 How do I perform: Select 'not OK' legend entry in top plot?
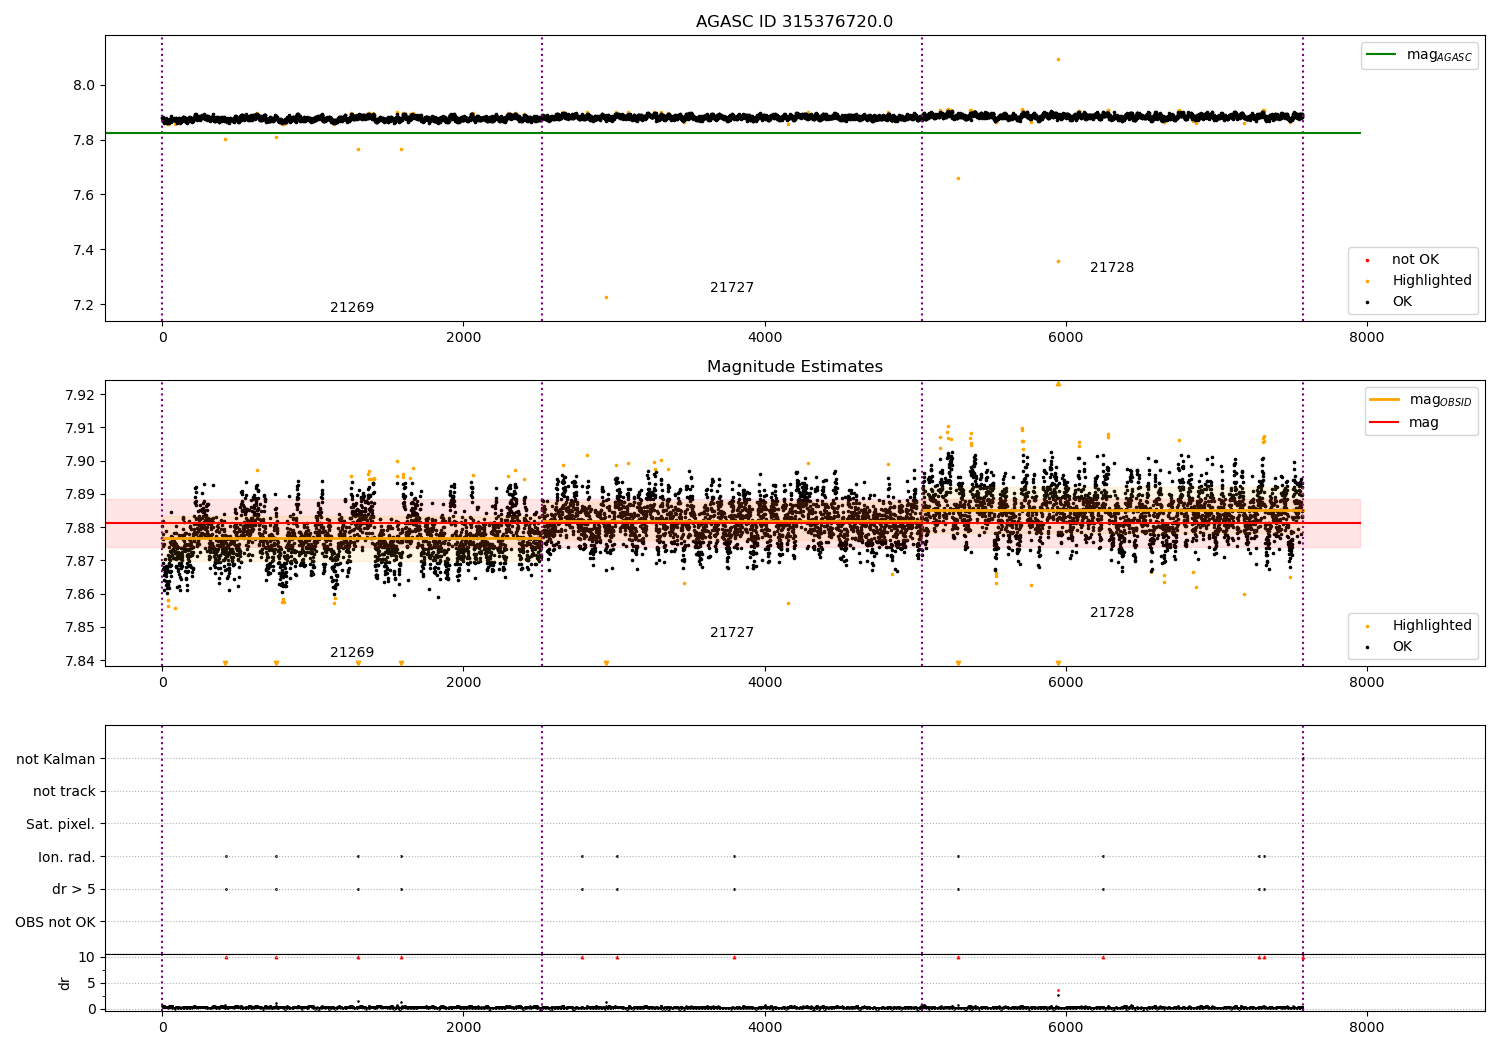pos(1415,260)
